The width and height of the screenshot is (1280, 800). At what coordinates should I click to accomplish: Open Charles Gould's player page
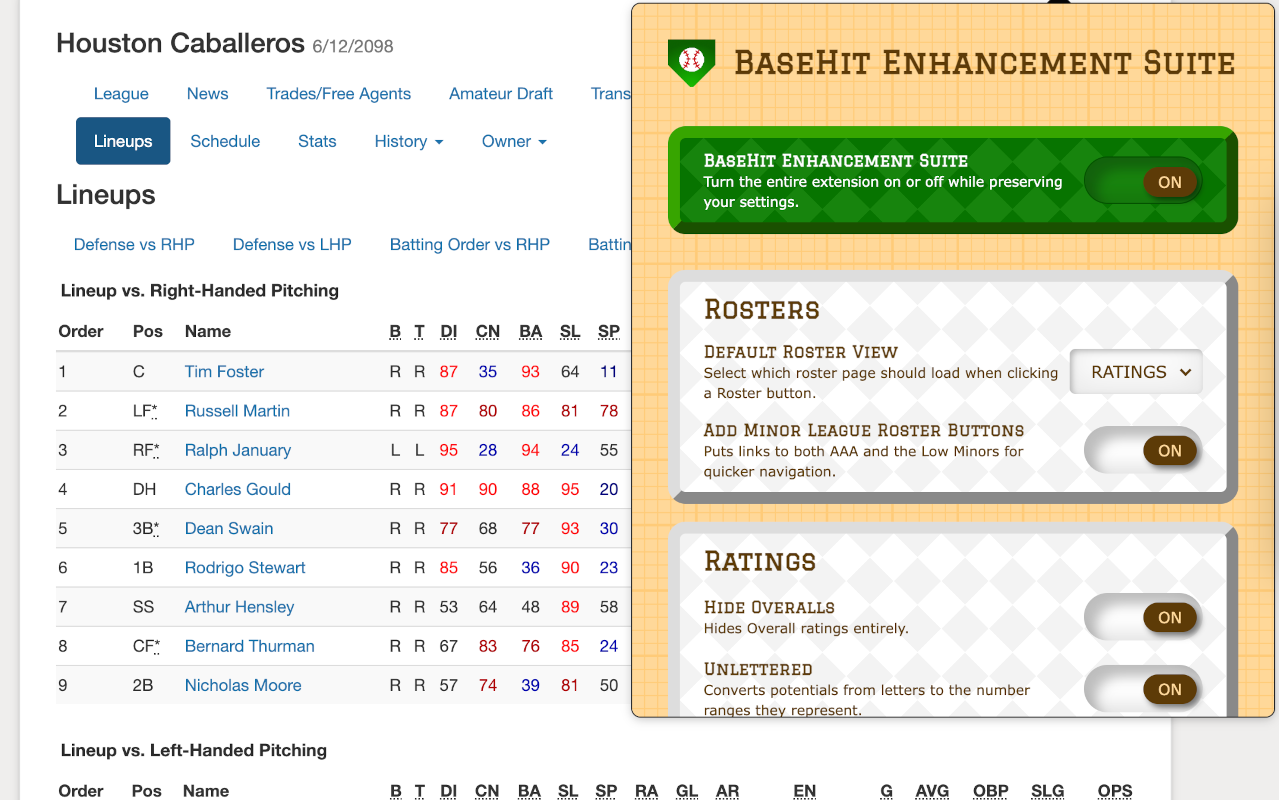[x=237, y=489]
